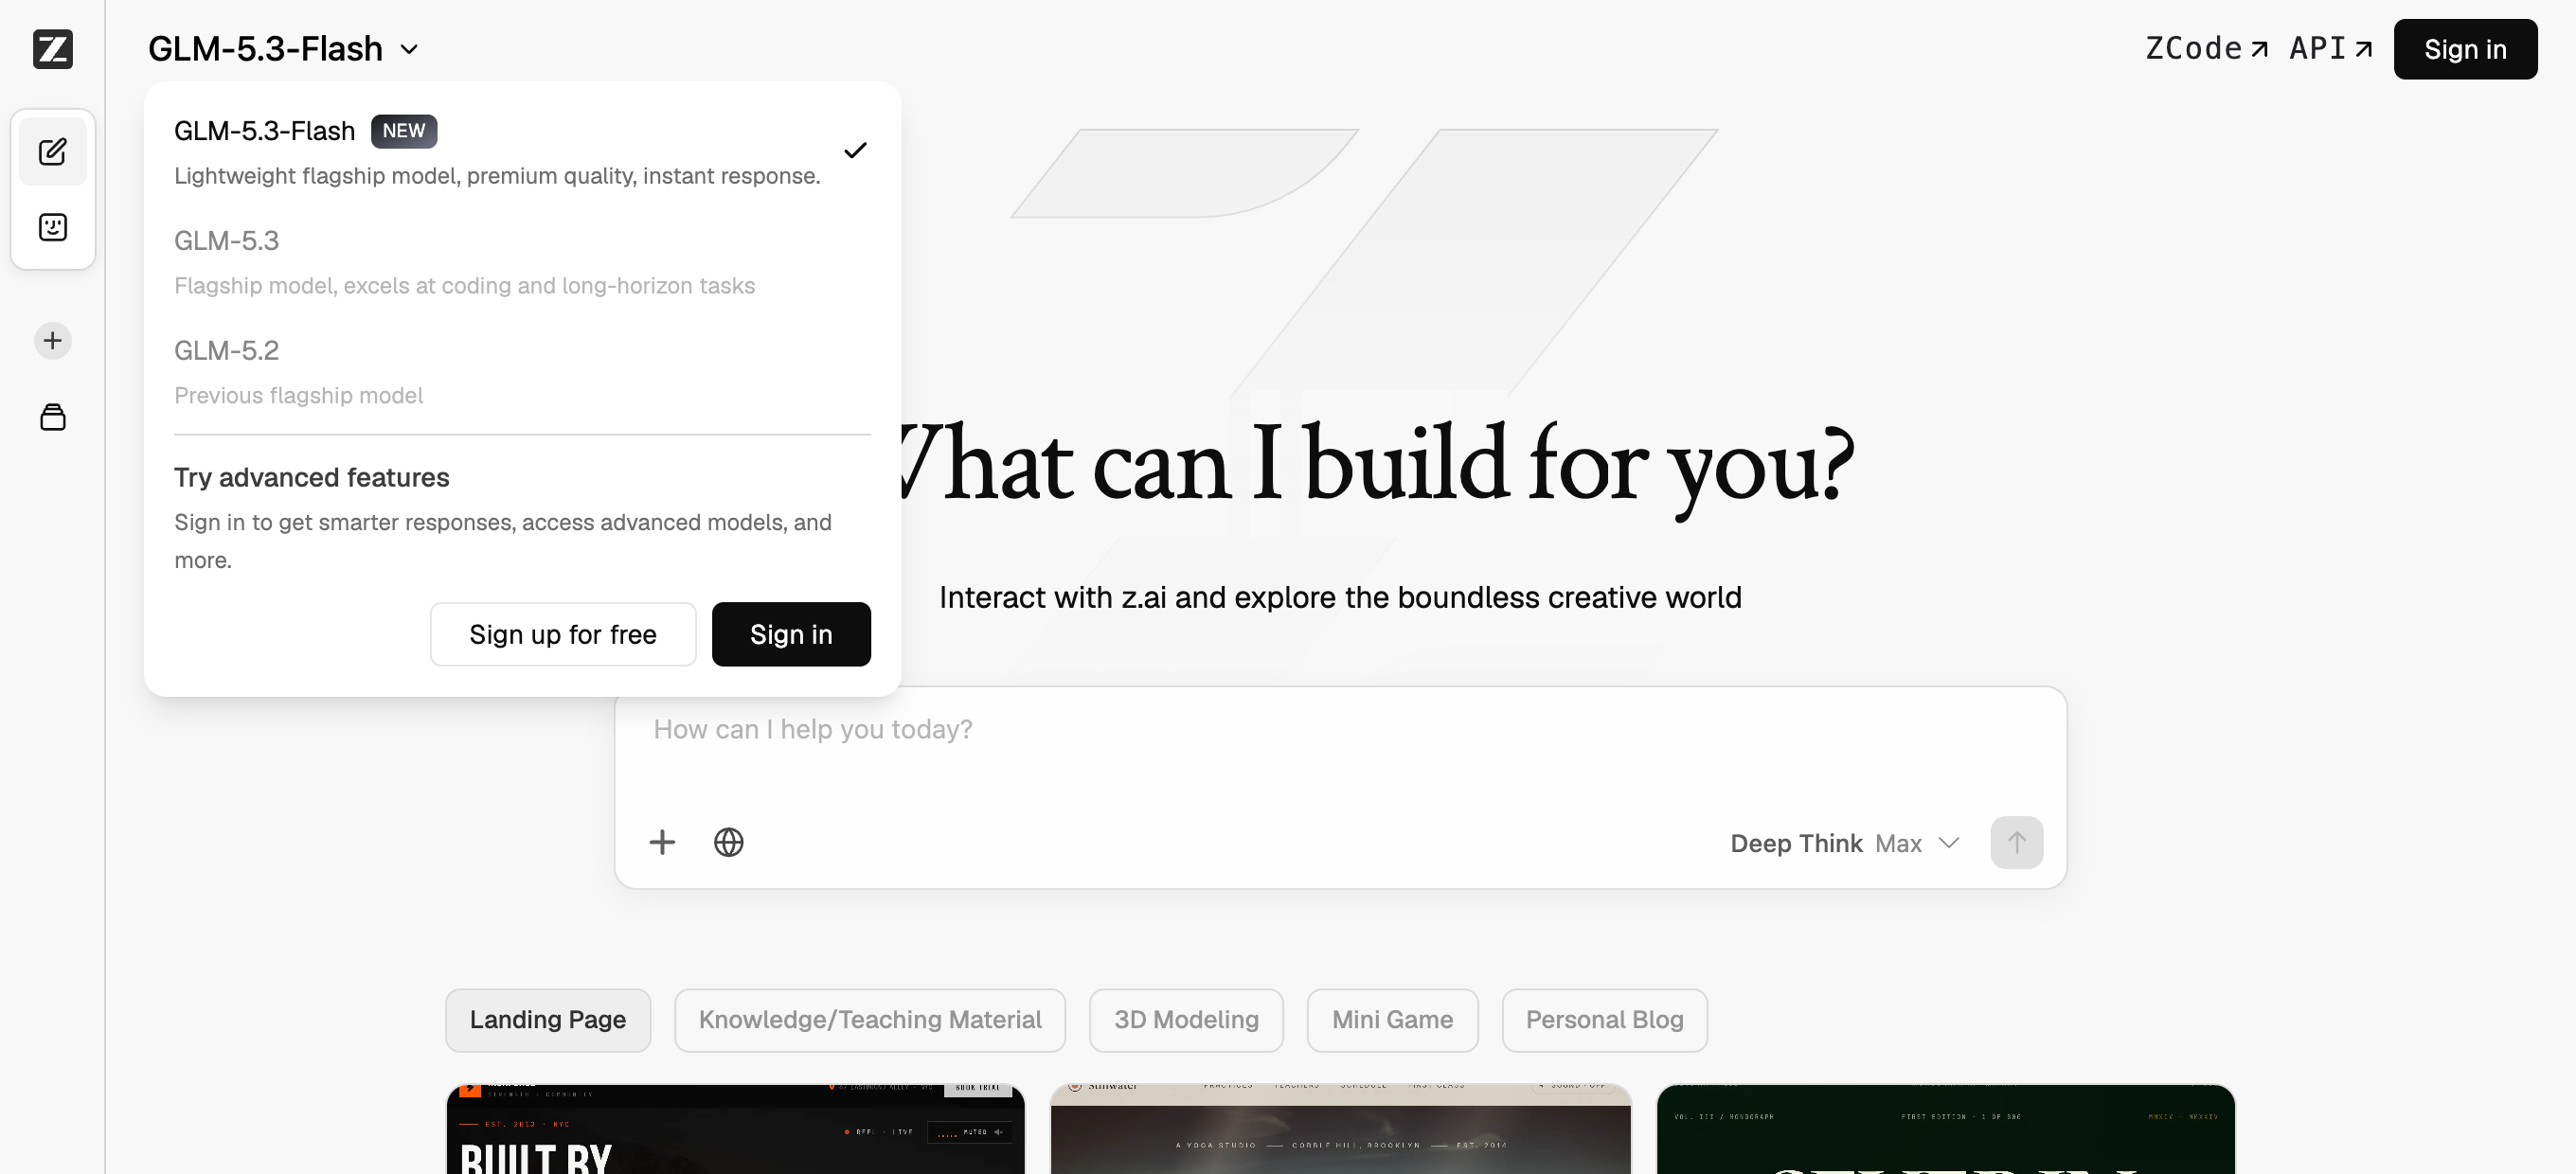Switch to the Personal Blog tab

click(x=1604, y=1020)
